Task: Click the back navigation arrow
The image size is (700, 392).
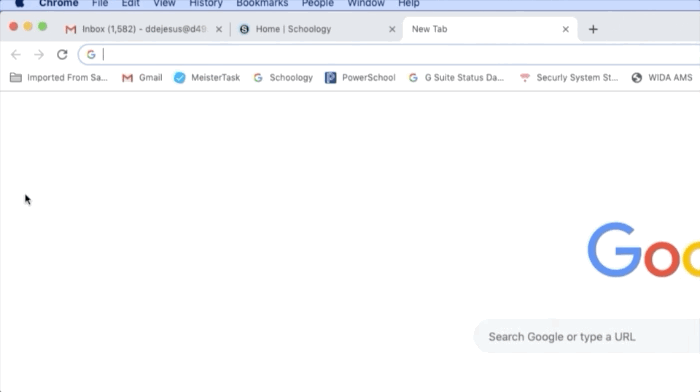Action: [16, 54]
